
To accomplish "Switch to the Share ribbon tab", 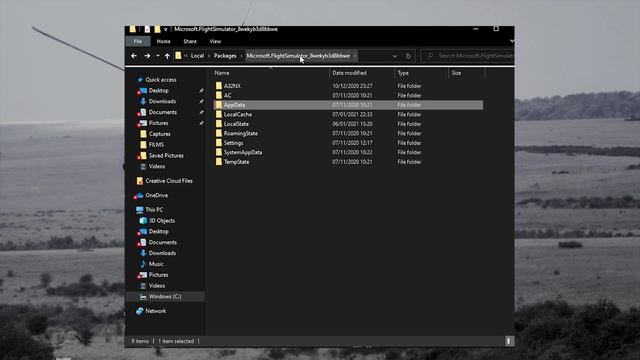I will (x=190, y=41).
